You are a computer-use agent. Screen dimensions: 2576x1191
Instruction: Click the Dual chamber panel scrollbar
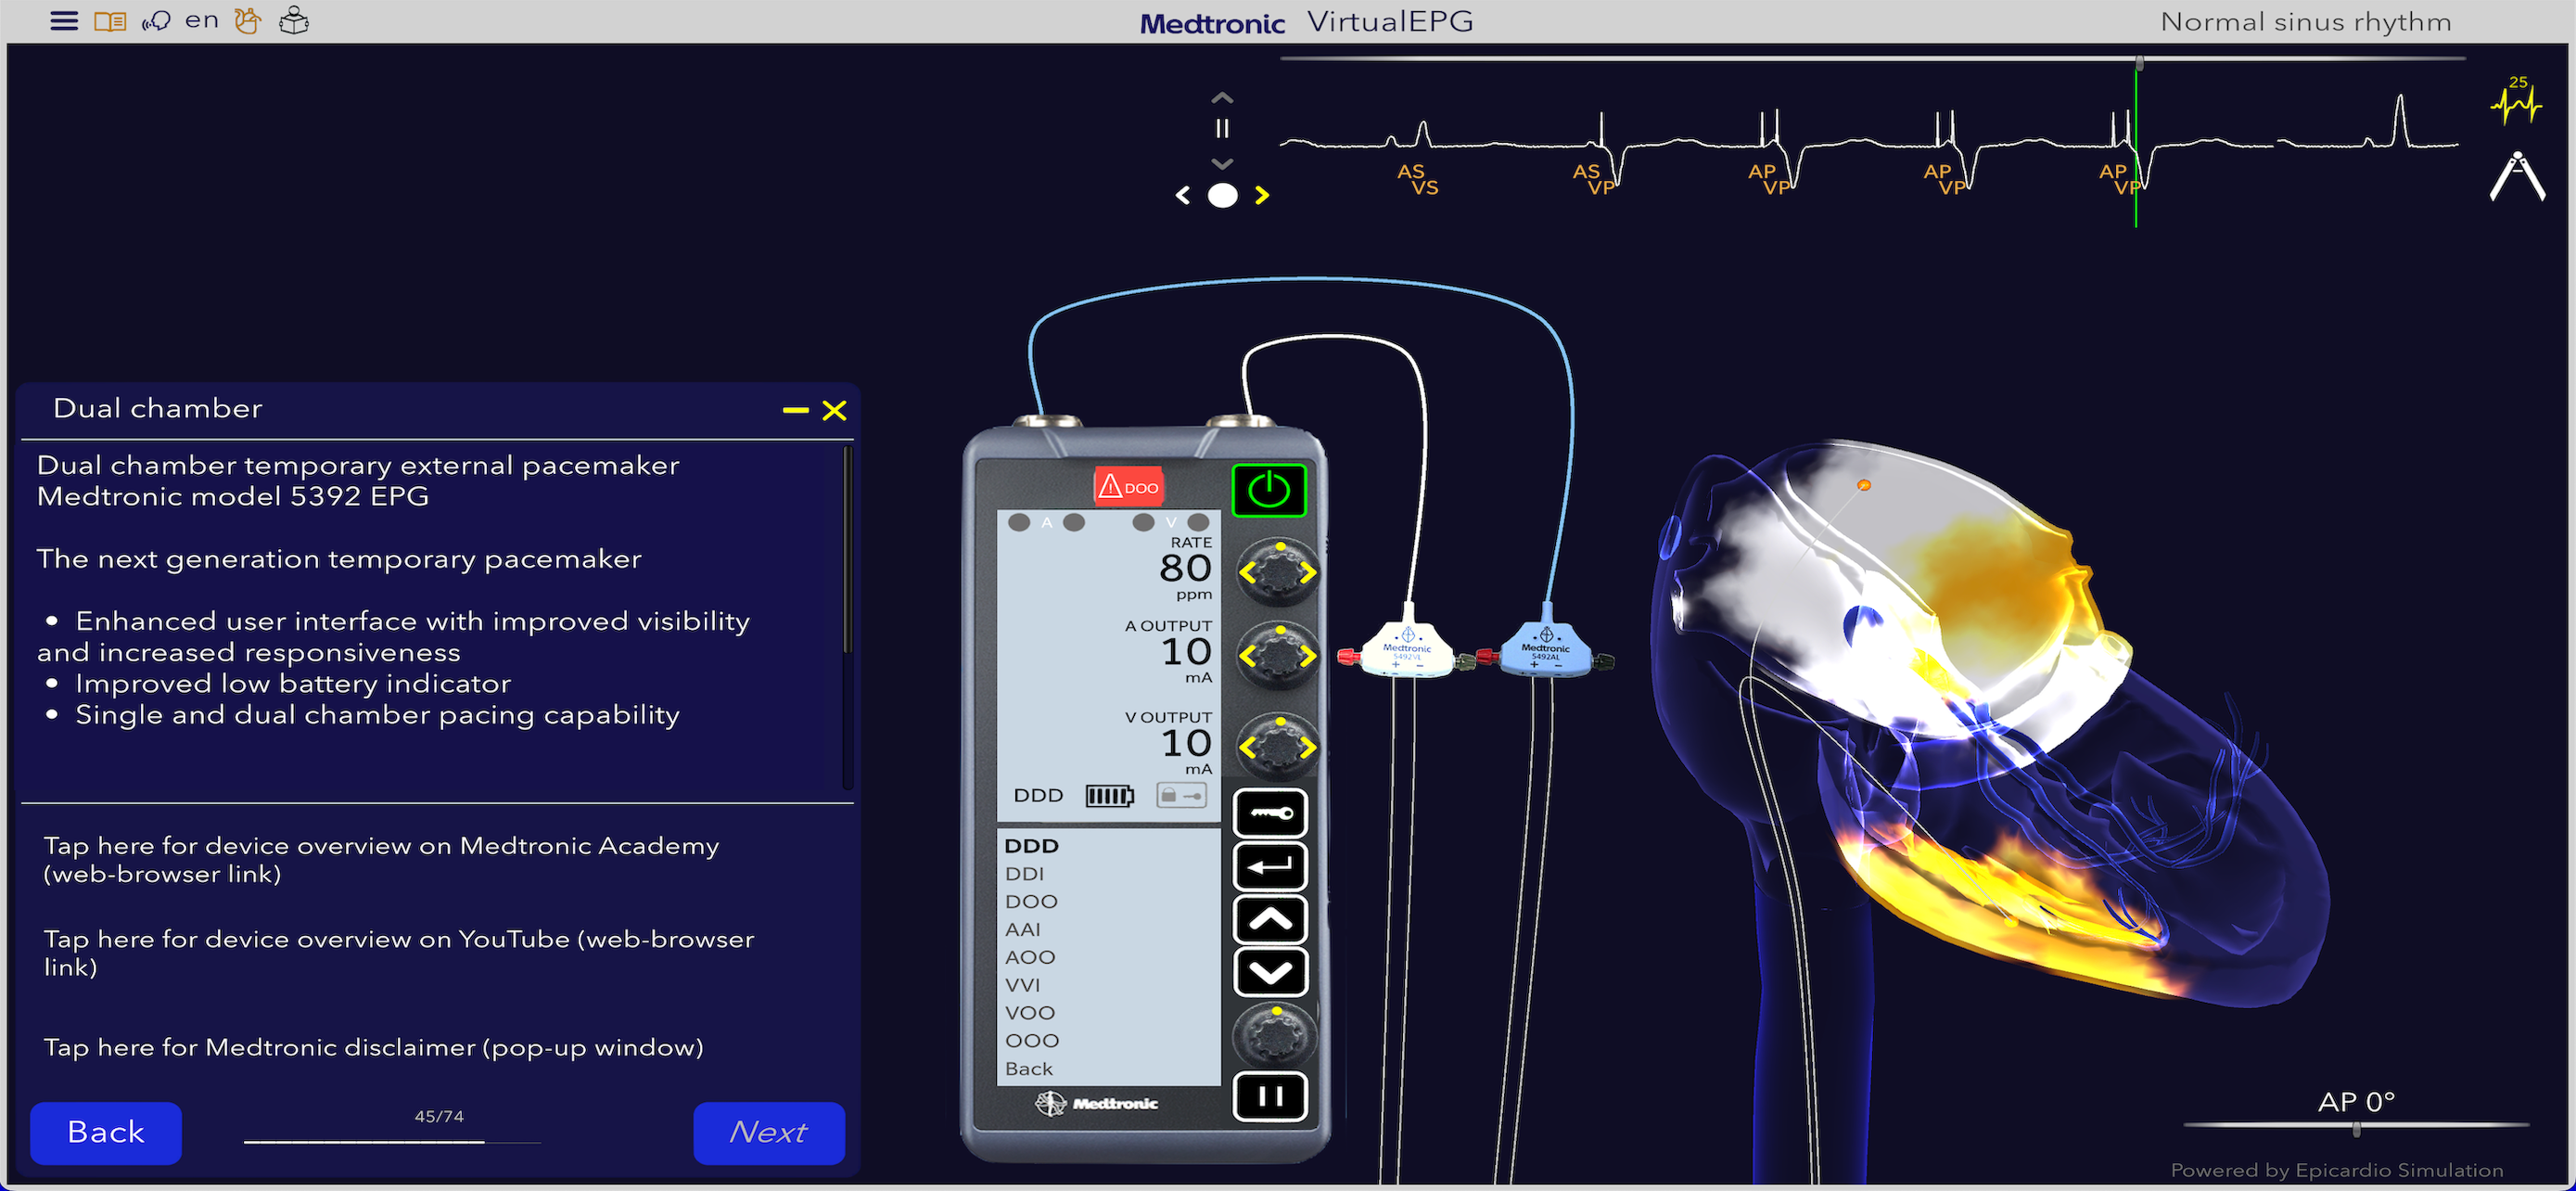848,550
